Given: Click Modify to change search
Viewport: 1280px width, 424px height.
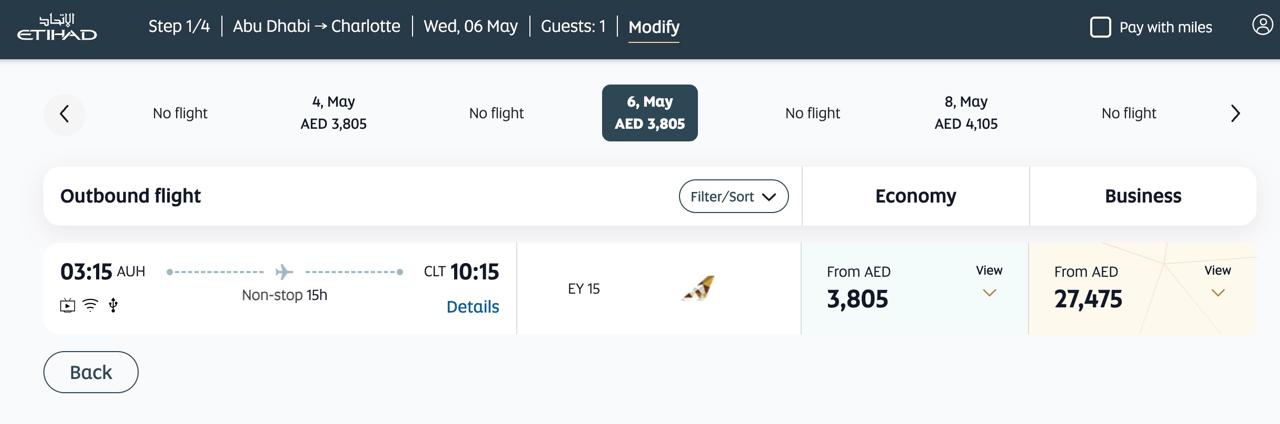Looking at the screenshot, I should point(654,27).
